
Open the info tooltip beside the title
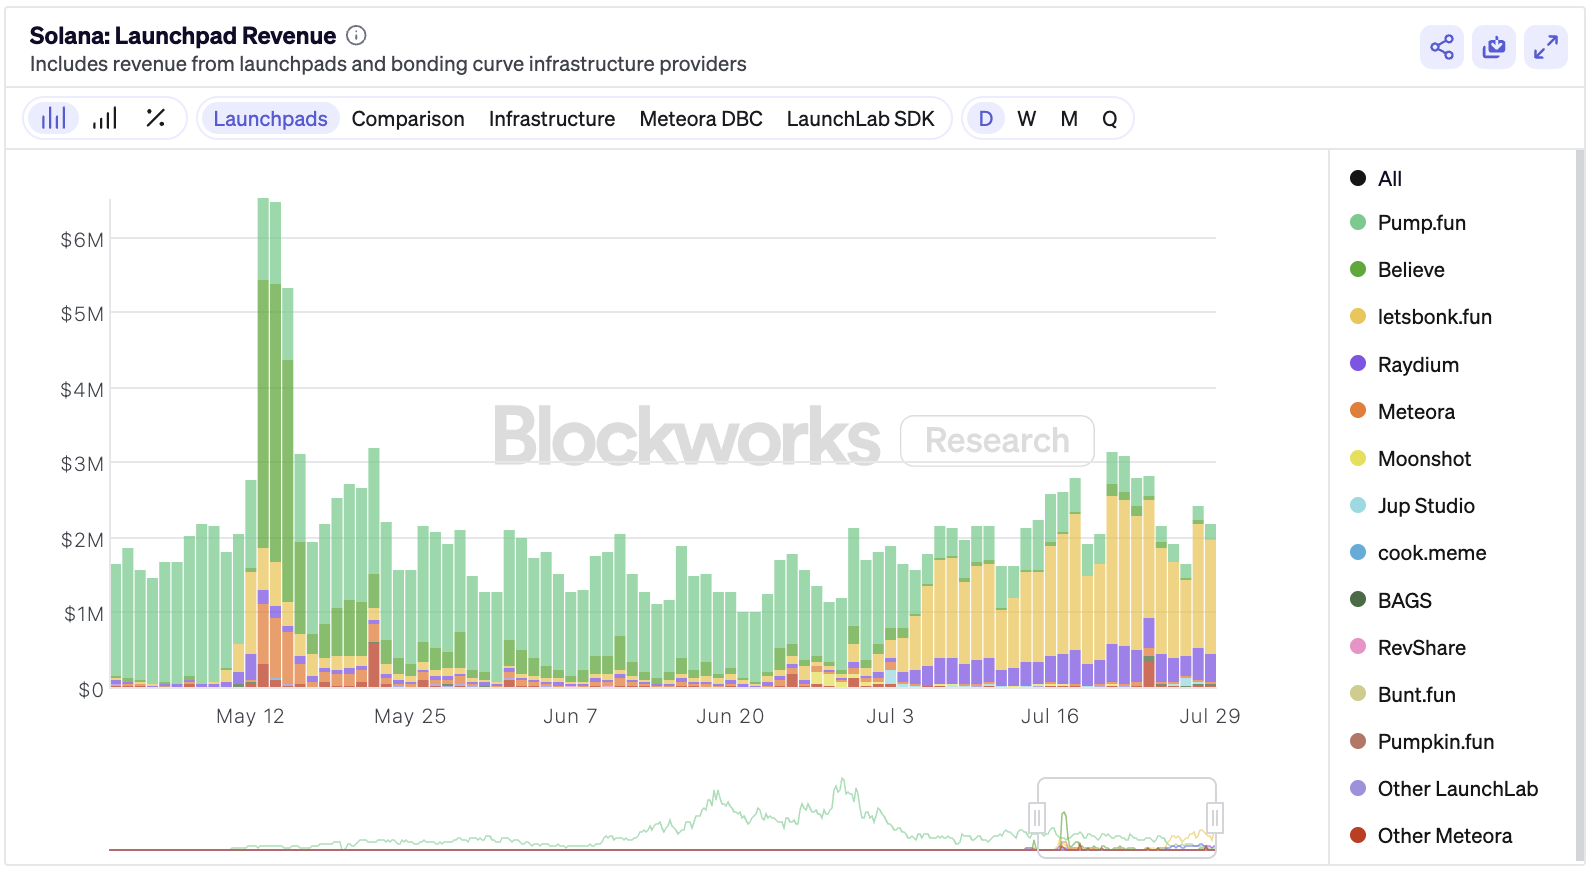(x=356, y=36)
